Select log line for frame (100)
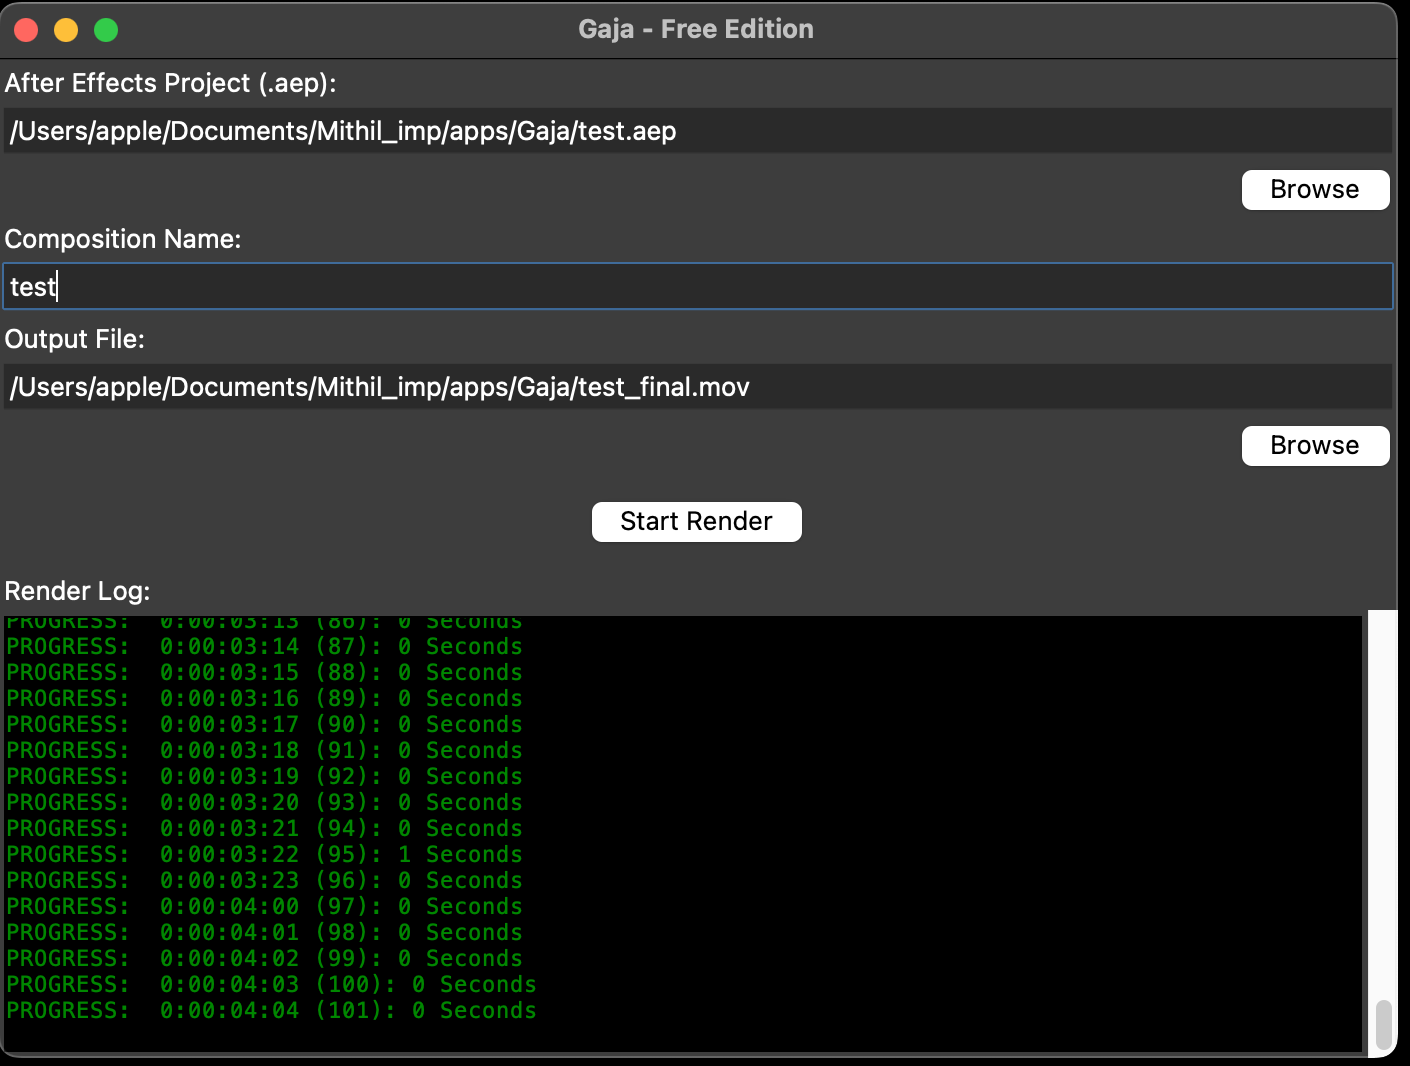The width and height of the screenshot is (1410, 1066). (271, 985)
